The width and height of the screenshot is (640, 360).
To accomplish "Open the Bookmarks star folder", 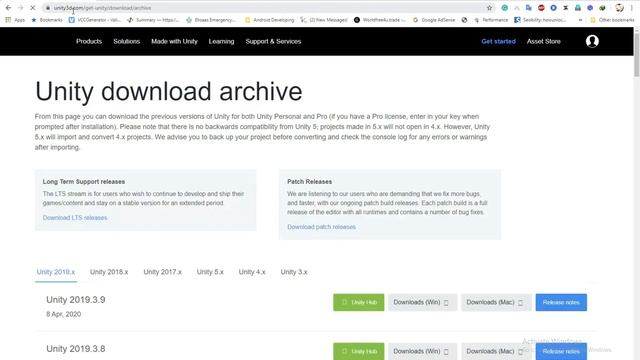I will click(47, 20).
